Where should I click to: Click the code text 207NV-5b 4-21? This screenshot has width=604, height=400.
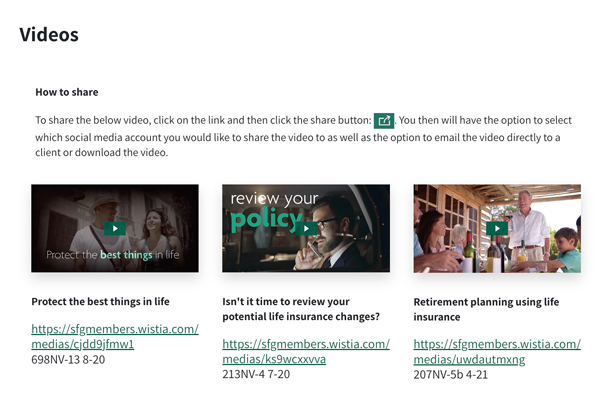[x=451, y=375]
